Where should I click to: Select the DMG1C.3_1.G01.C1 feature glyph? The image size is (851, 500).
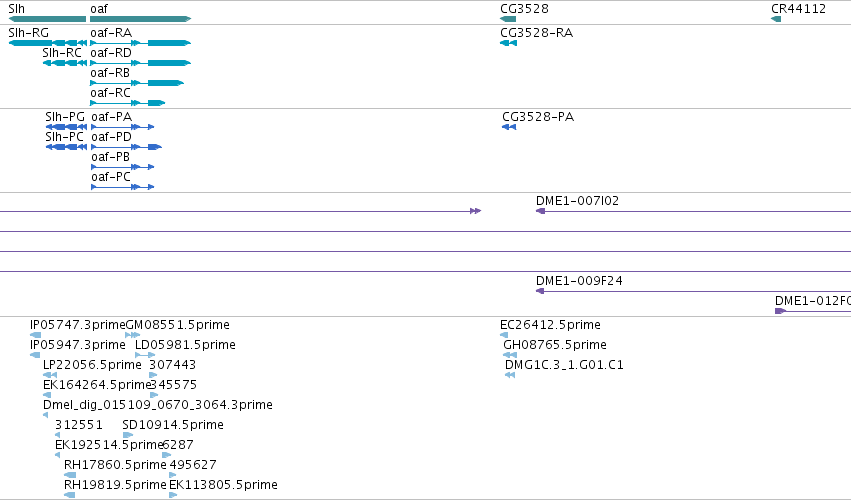(x=510, y=375)
